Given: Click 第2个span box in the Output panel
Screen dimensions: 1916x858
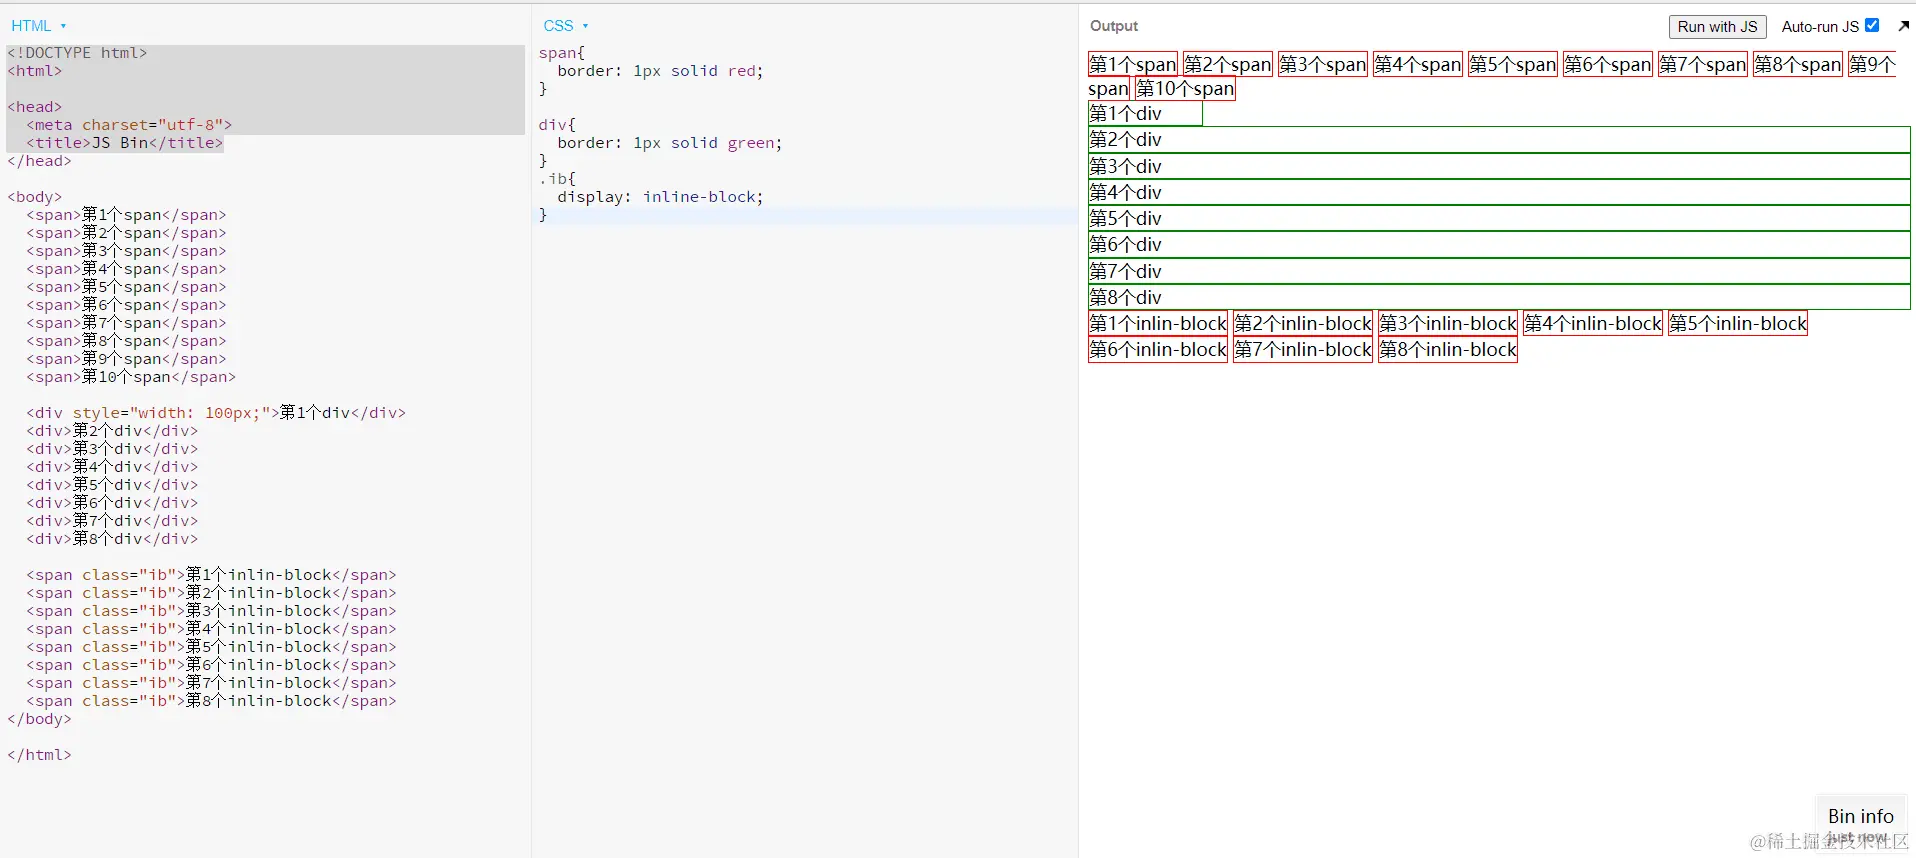Looking at the screenshot, I should pos(1228,64).
